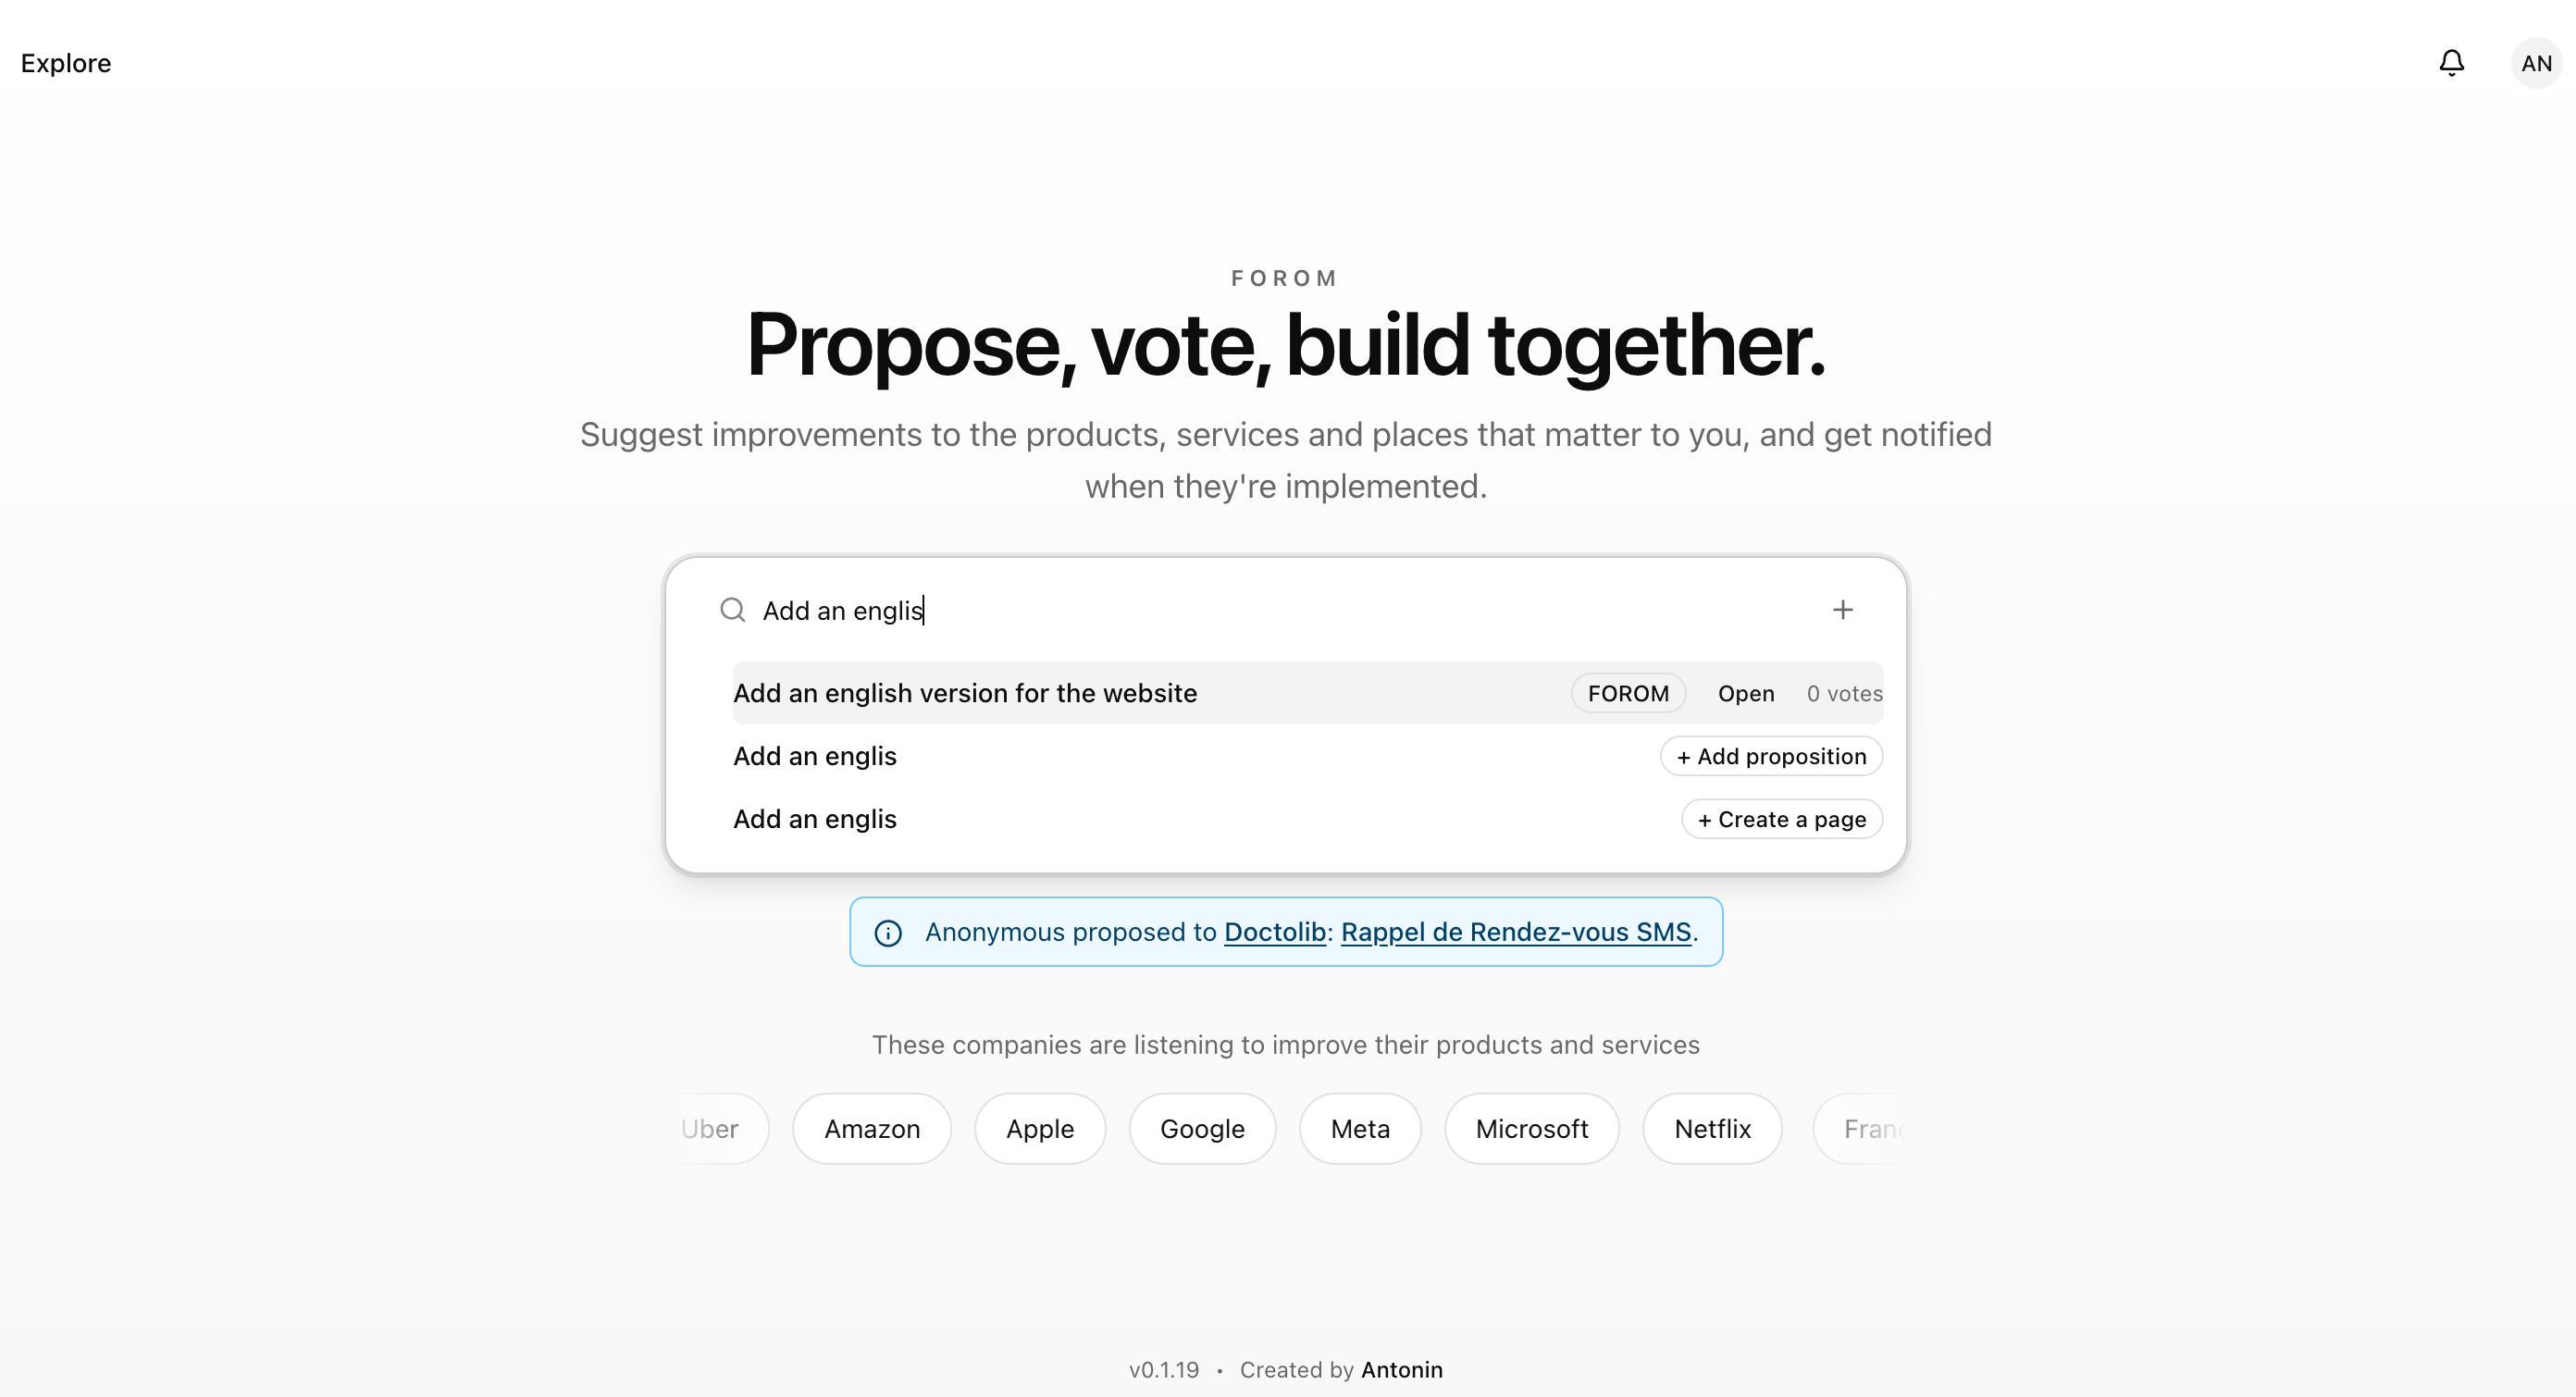Viewport: 2576px width, 1397px height.
Task: Open the Explore menu
Action: (x=65, y=62)
